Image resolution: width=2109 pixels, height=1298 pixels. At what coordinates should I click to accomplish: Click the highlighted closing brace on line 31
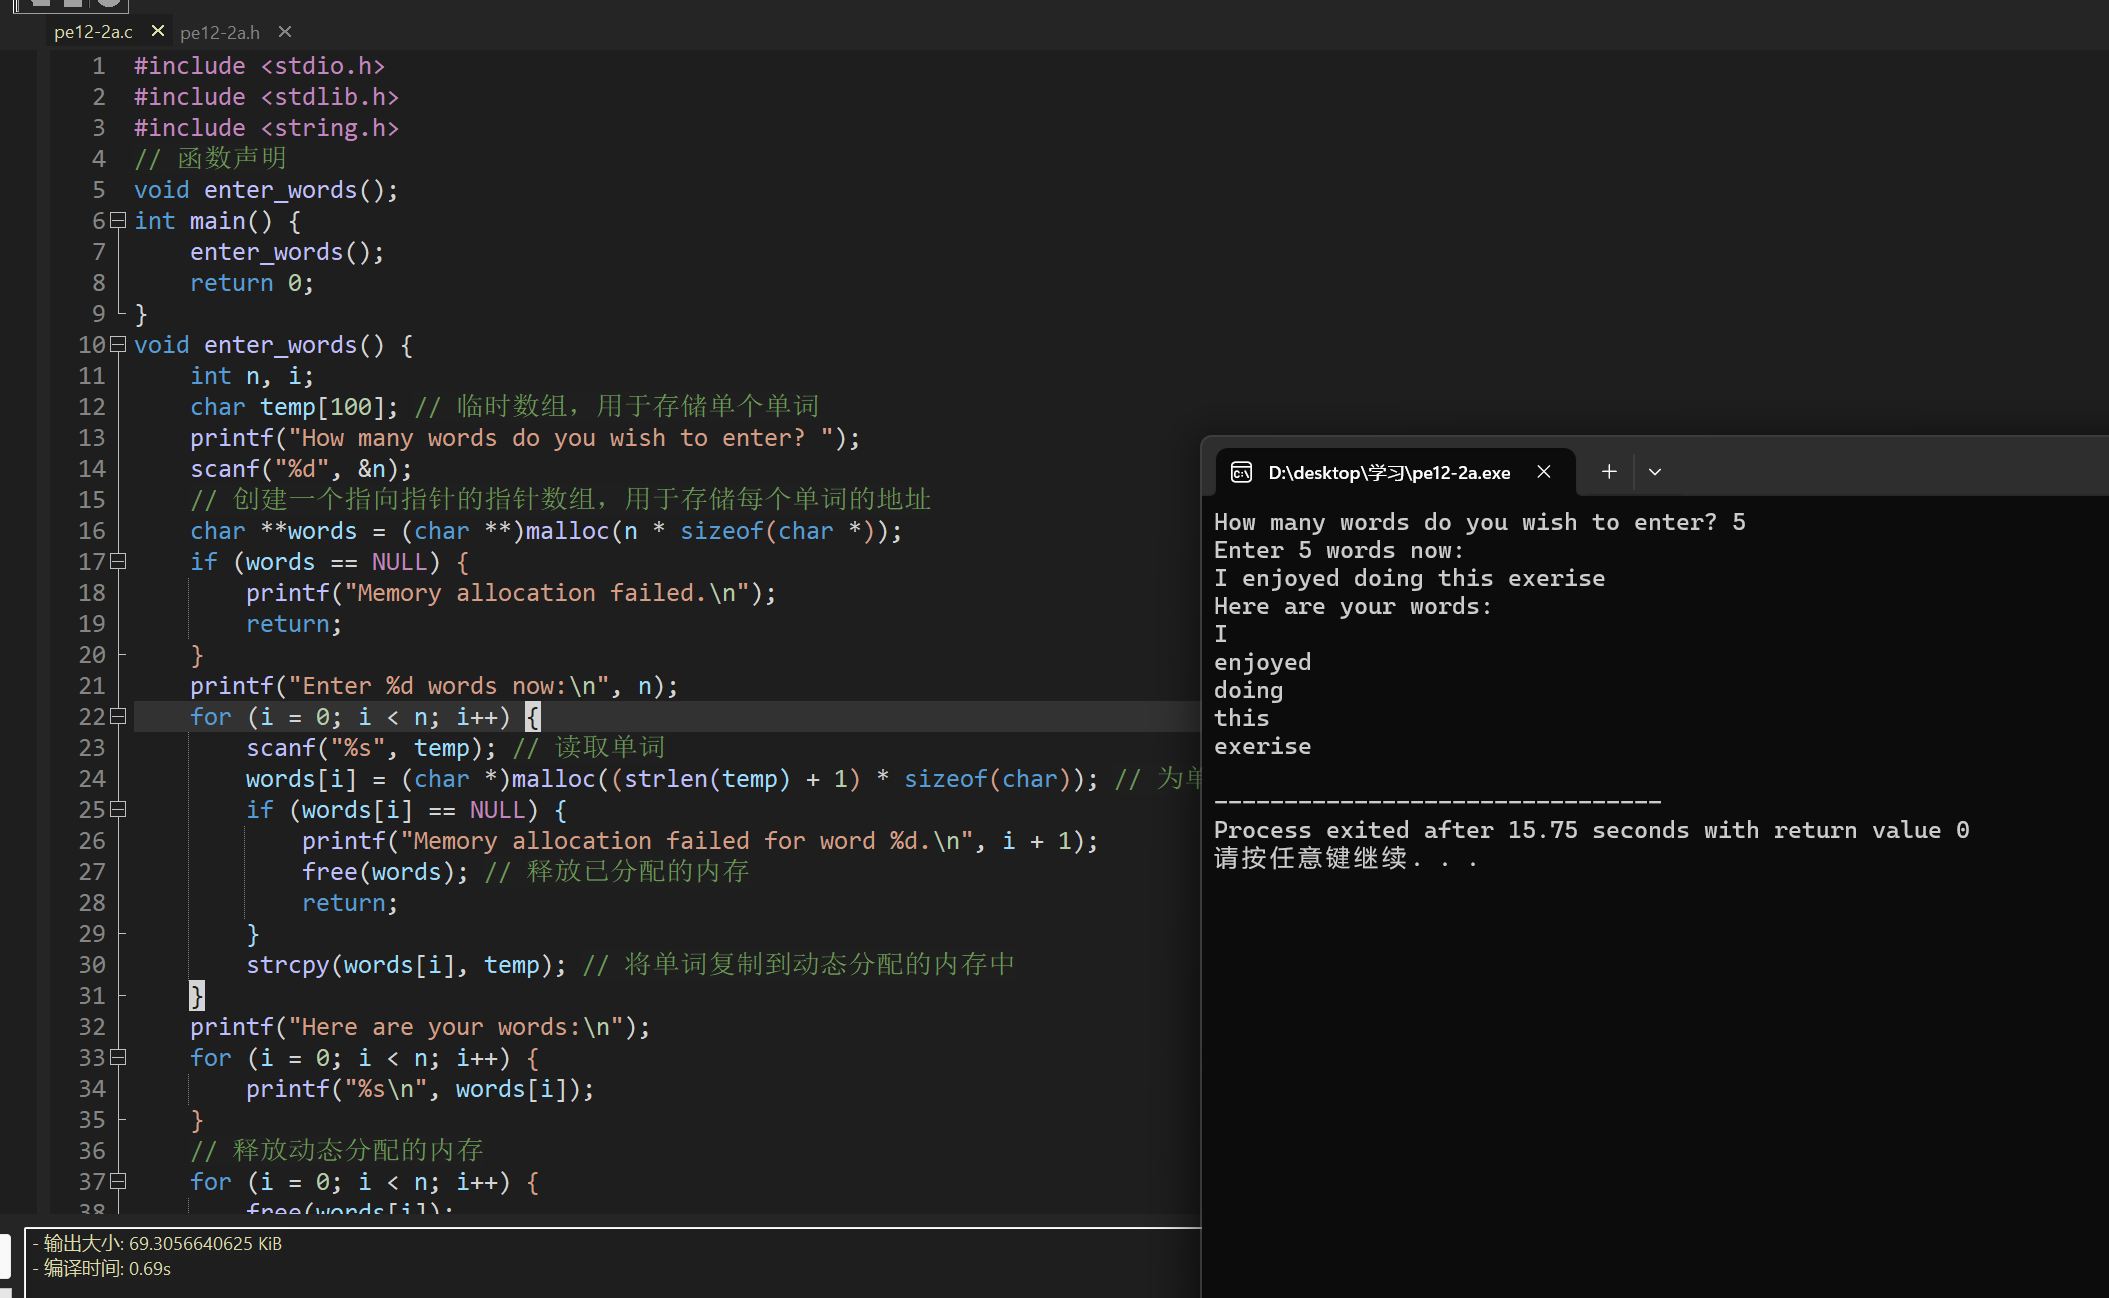click(x=197, y=996)
